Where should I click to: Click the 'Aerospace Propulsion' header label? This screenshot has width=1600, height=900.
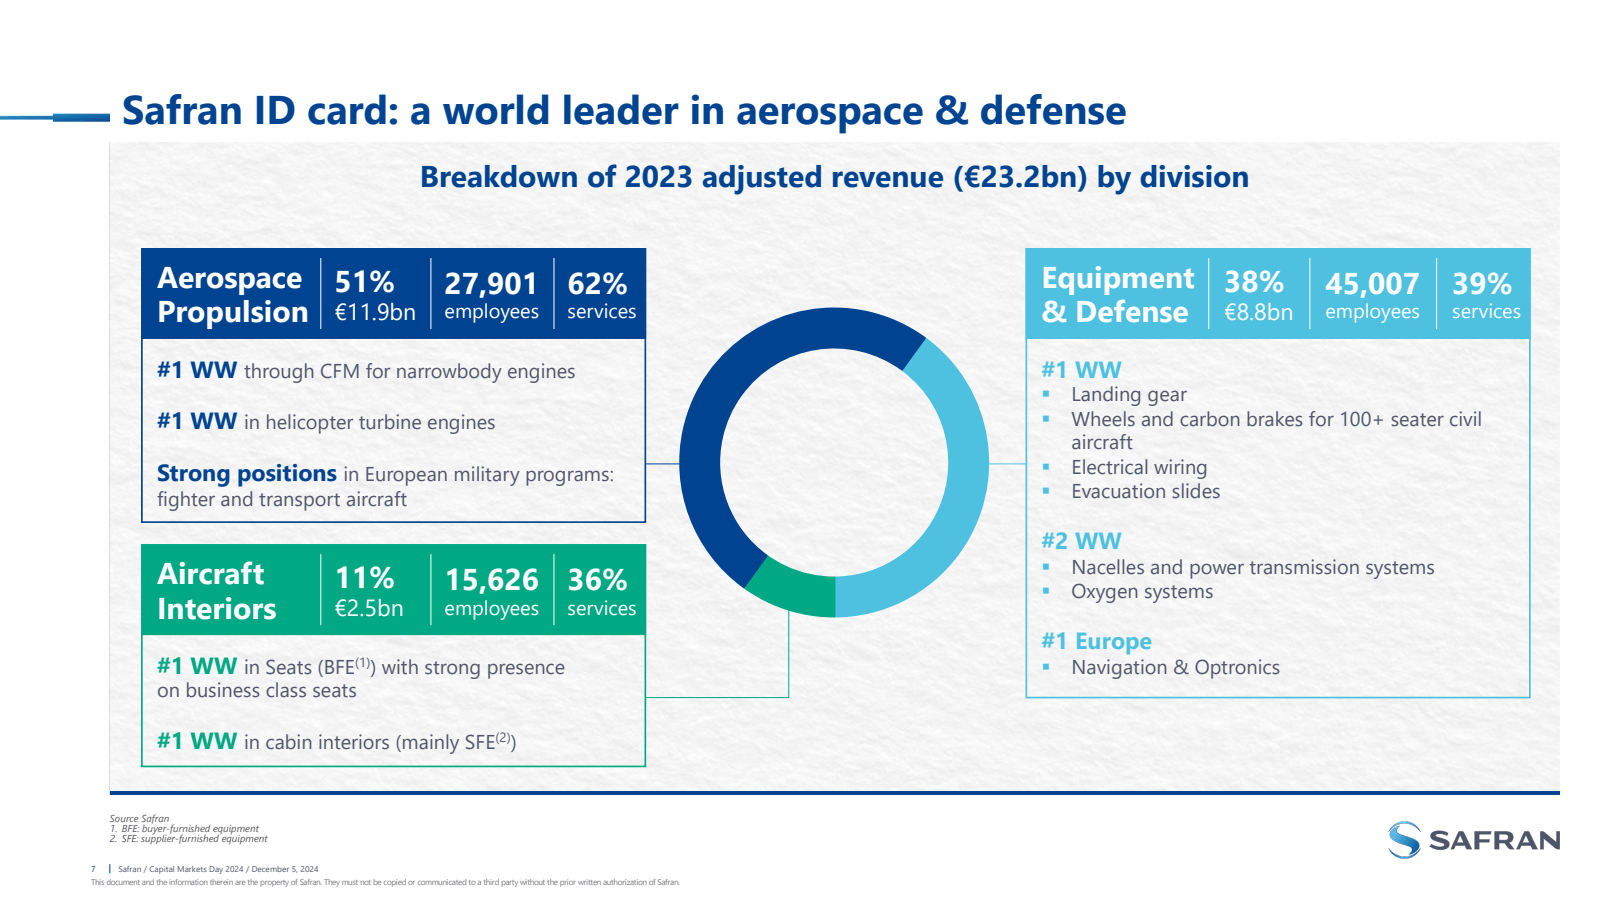232,295
